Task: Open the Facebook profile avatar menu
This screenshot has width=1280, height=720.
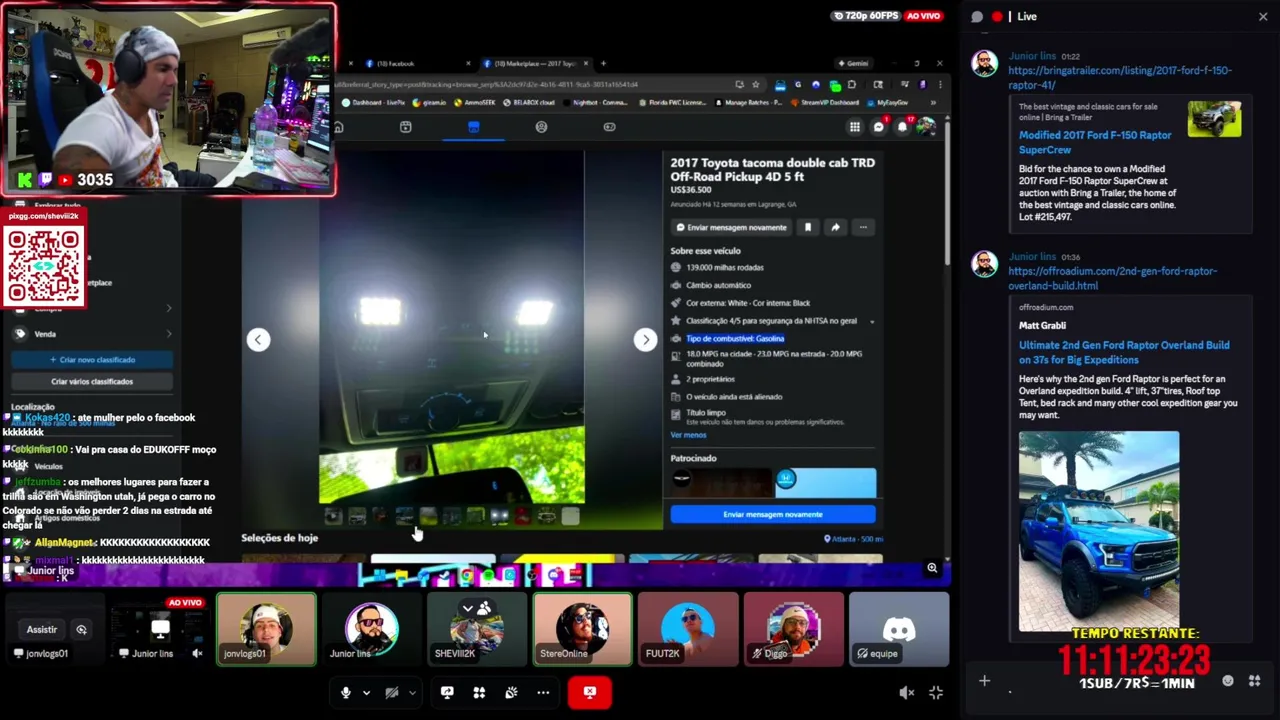Action: point(926,127)
